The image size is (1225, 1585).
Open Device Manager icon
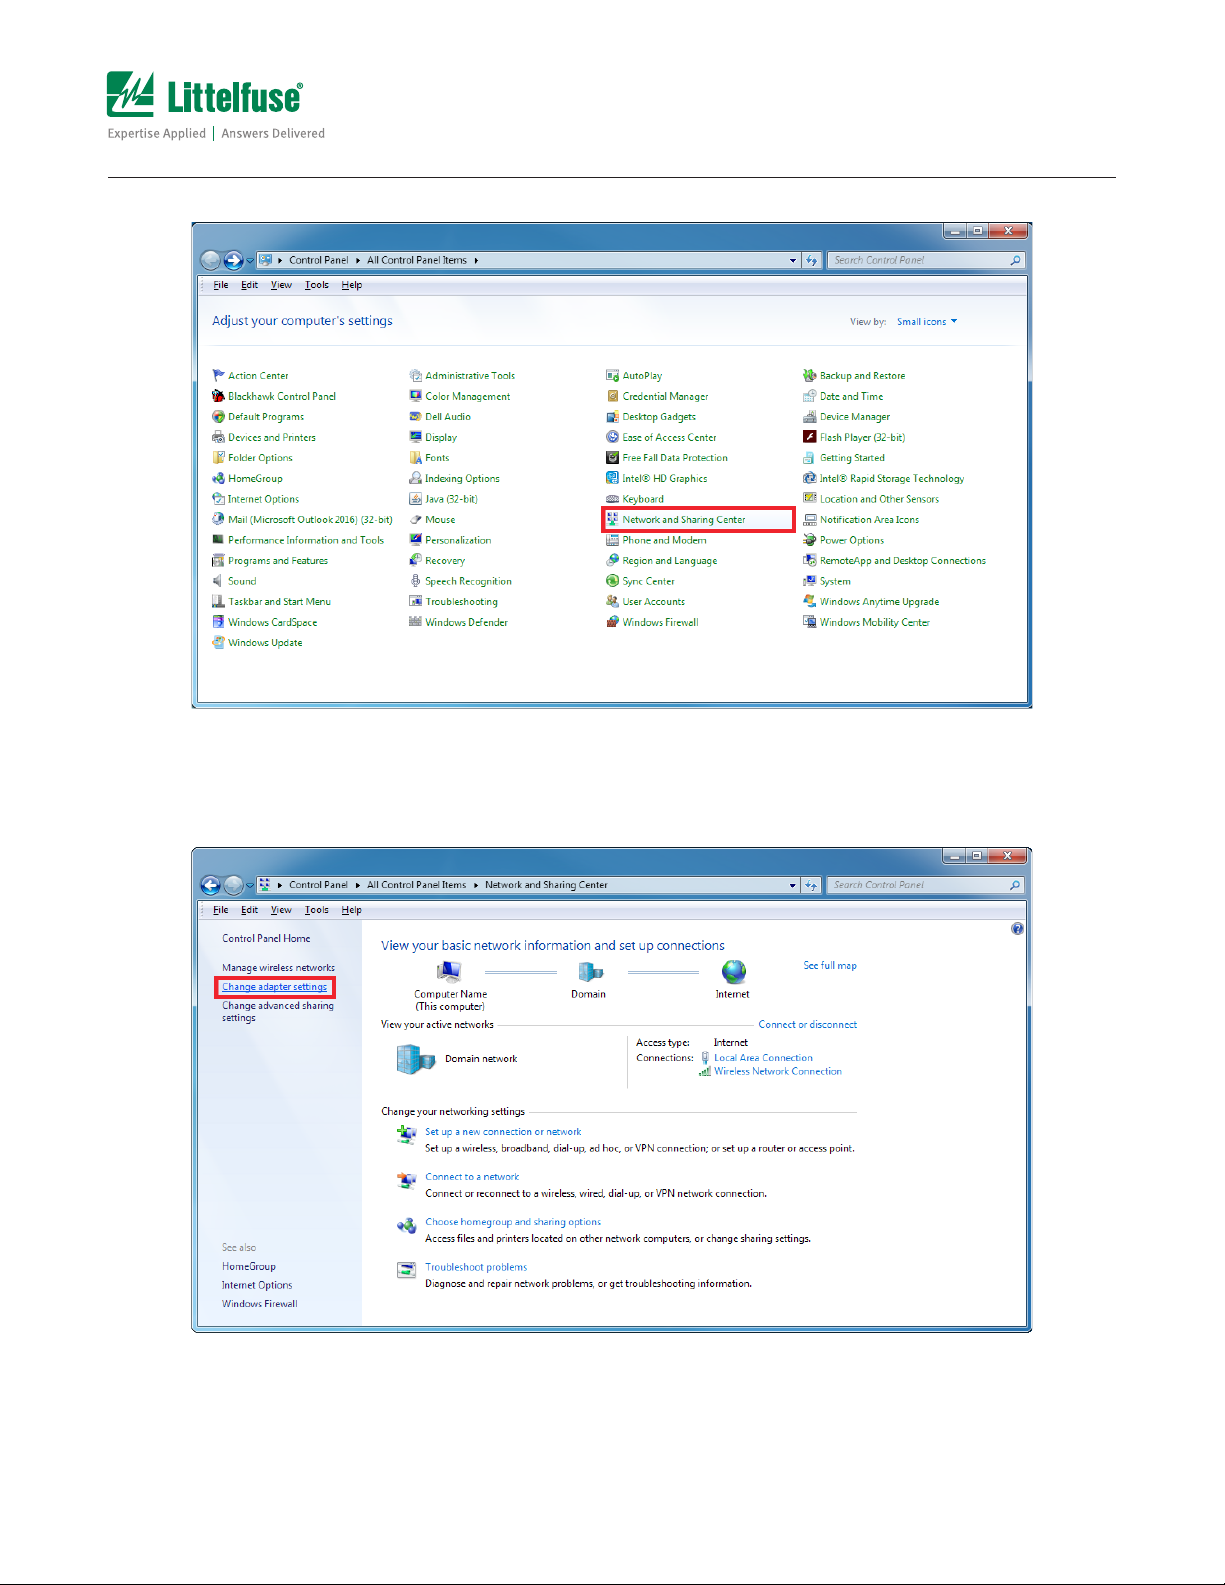click(x=810, y=417)
